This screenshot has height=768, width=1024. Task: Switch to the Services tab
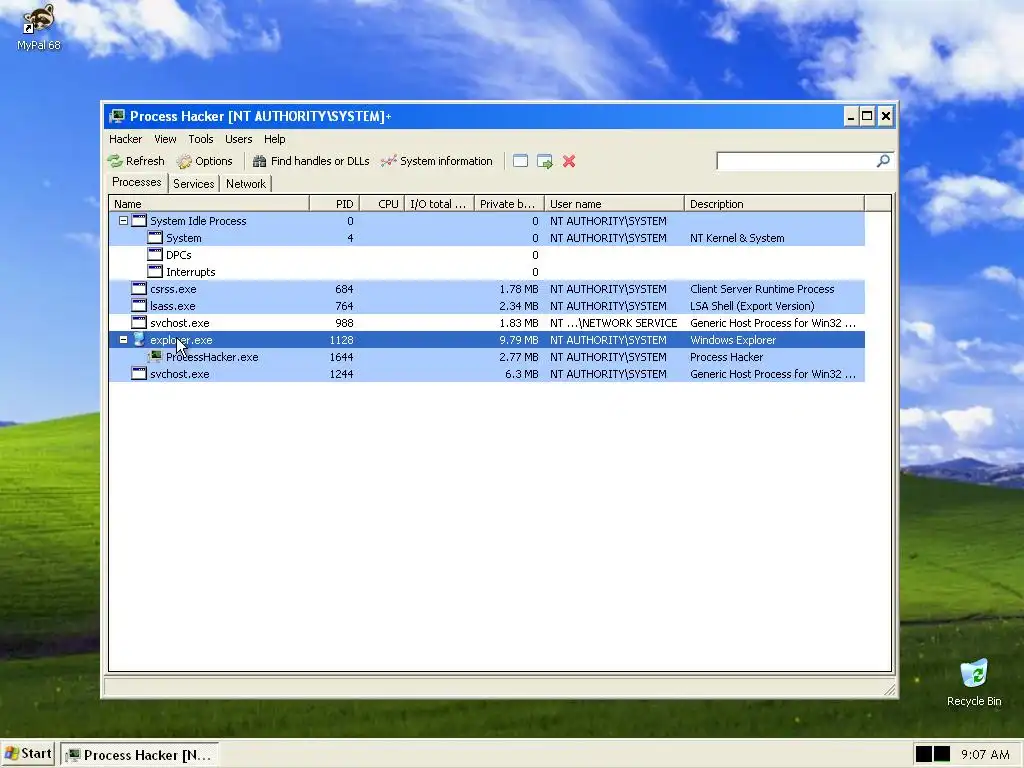pos(193,184)
